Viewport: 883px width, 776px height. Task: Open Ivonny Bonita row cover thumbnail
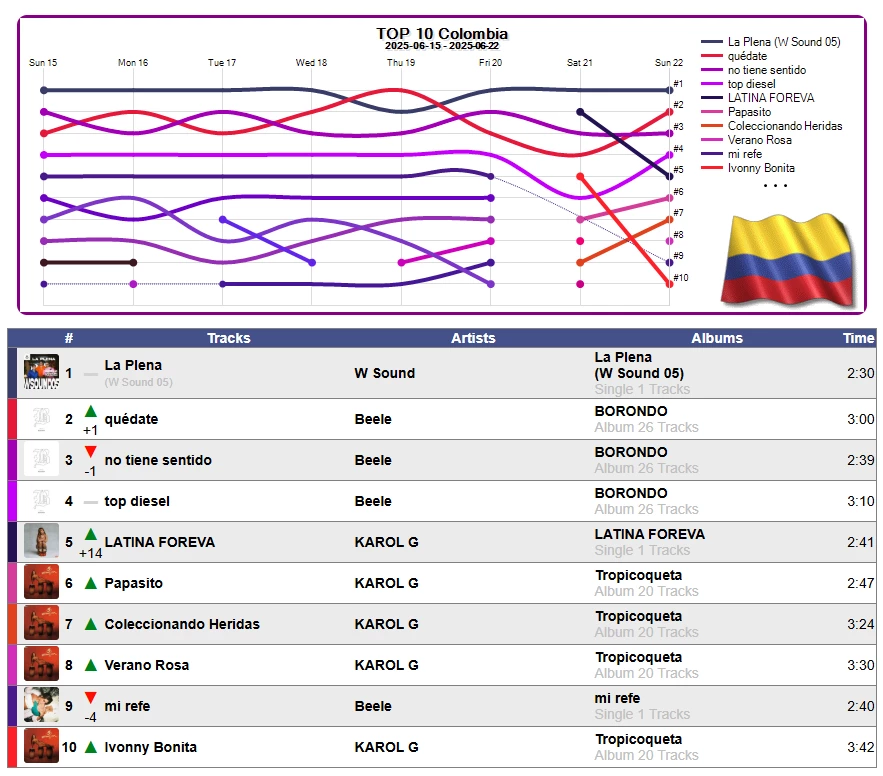pyautogui.click(x=41, y=746)
